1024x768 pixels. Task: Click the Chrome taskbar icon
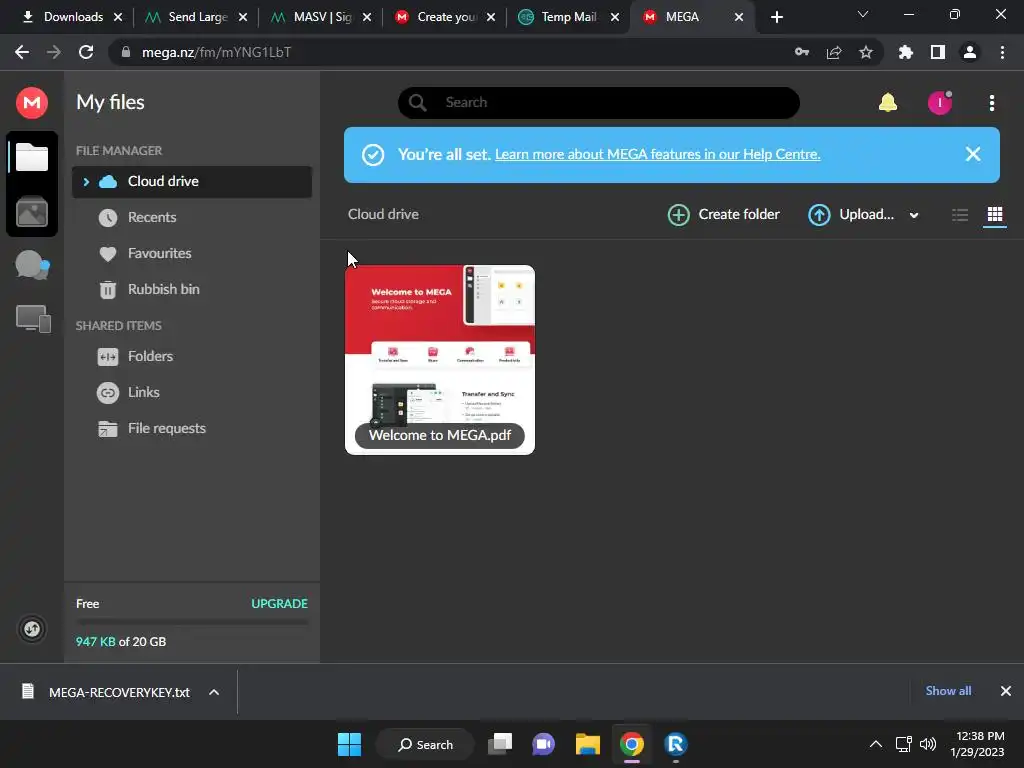coord(632,744)
